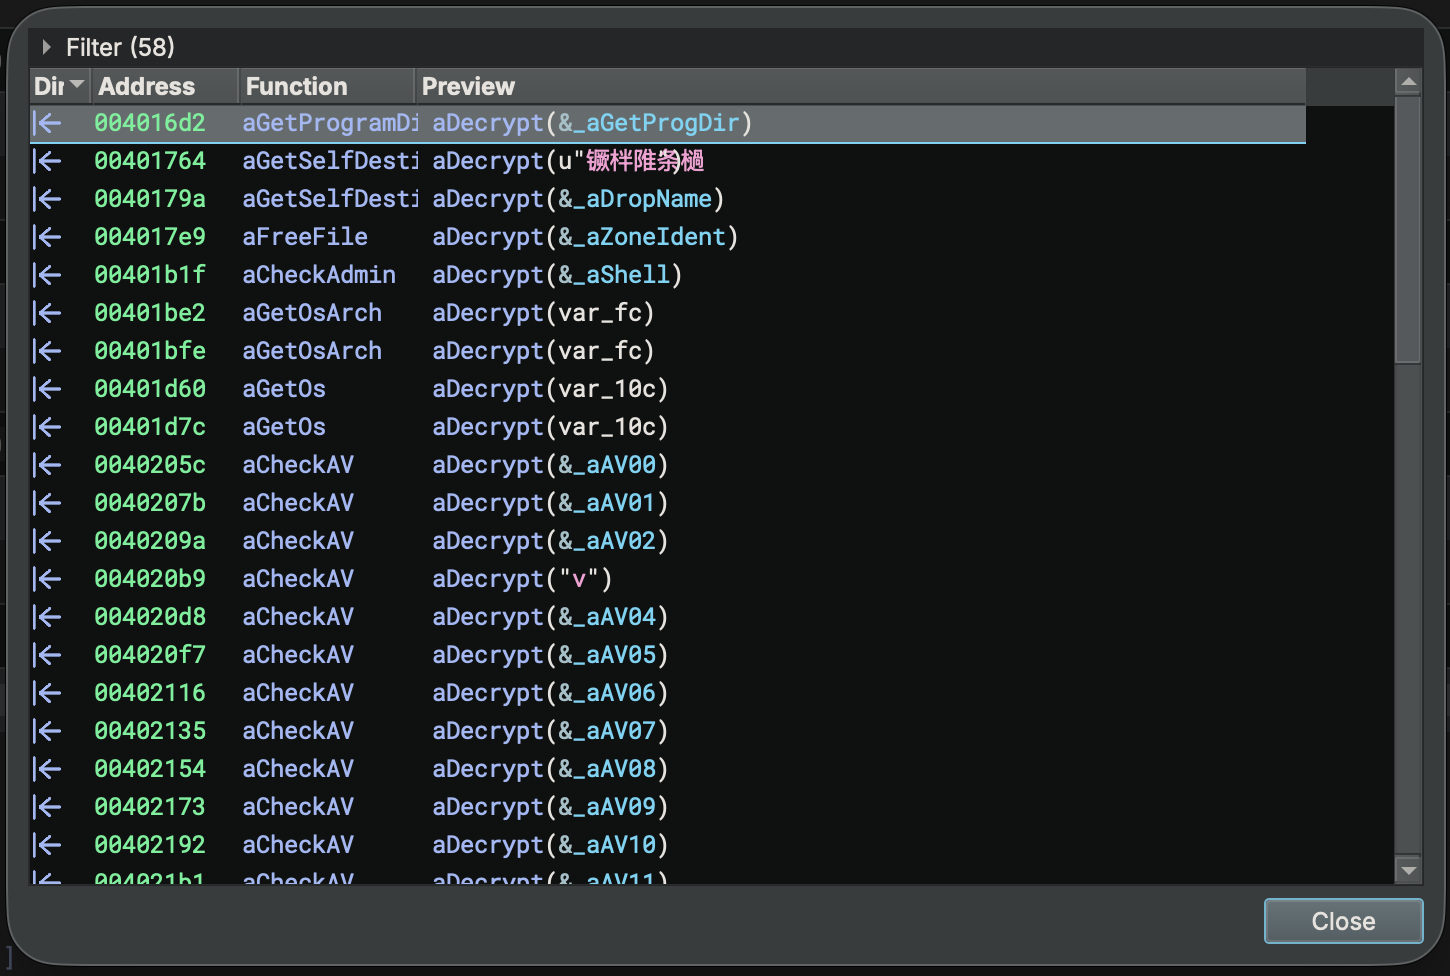The height and width of the screenshot is (976, 1450).
Task: Expand the Filter (58) disclosure triangle
Action: point(46,47)
